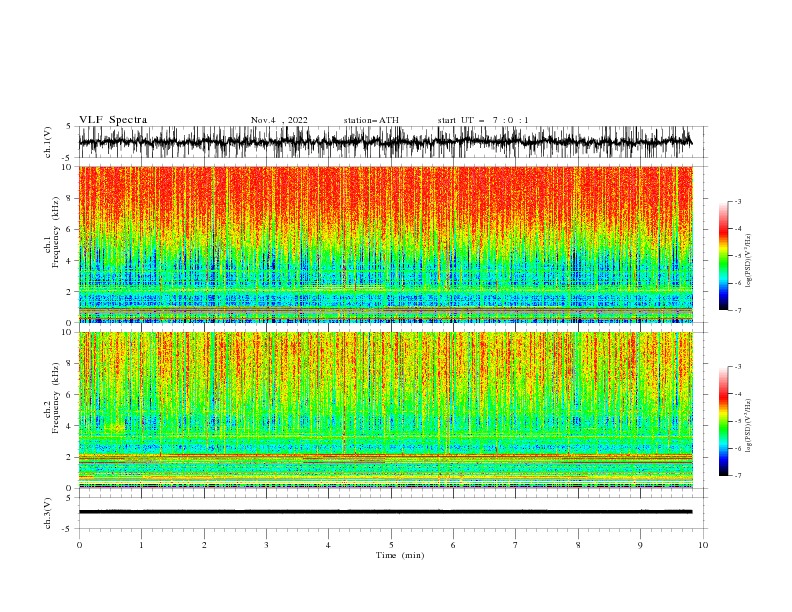Click time axis tick label "6"
Screen dimensions: 792x612
click(x=453, y=545)
